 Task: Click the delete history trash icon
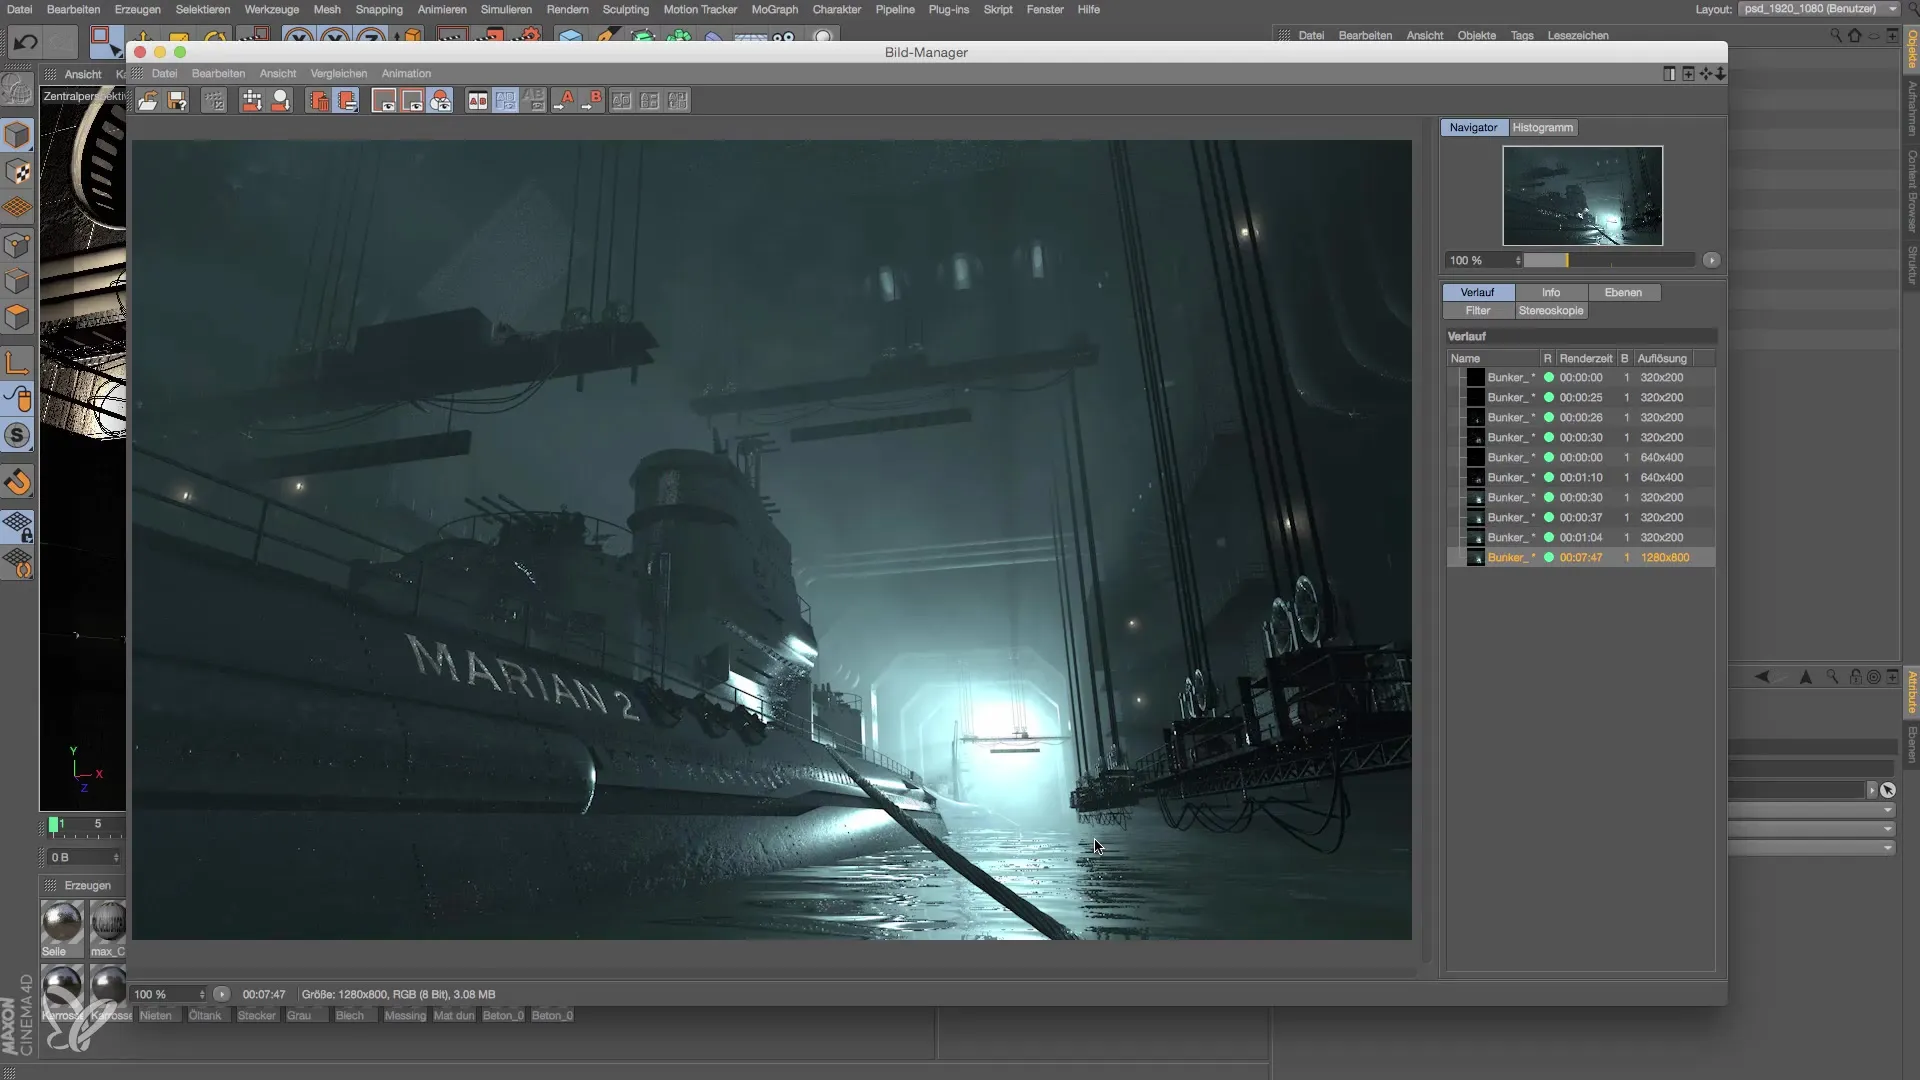(x=318, y=101)
